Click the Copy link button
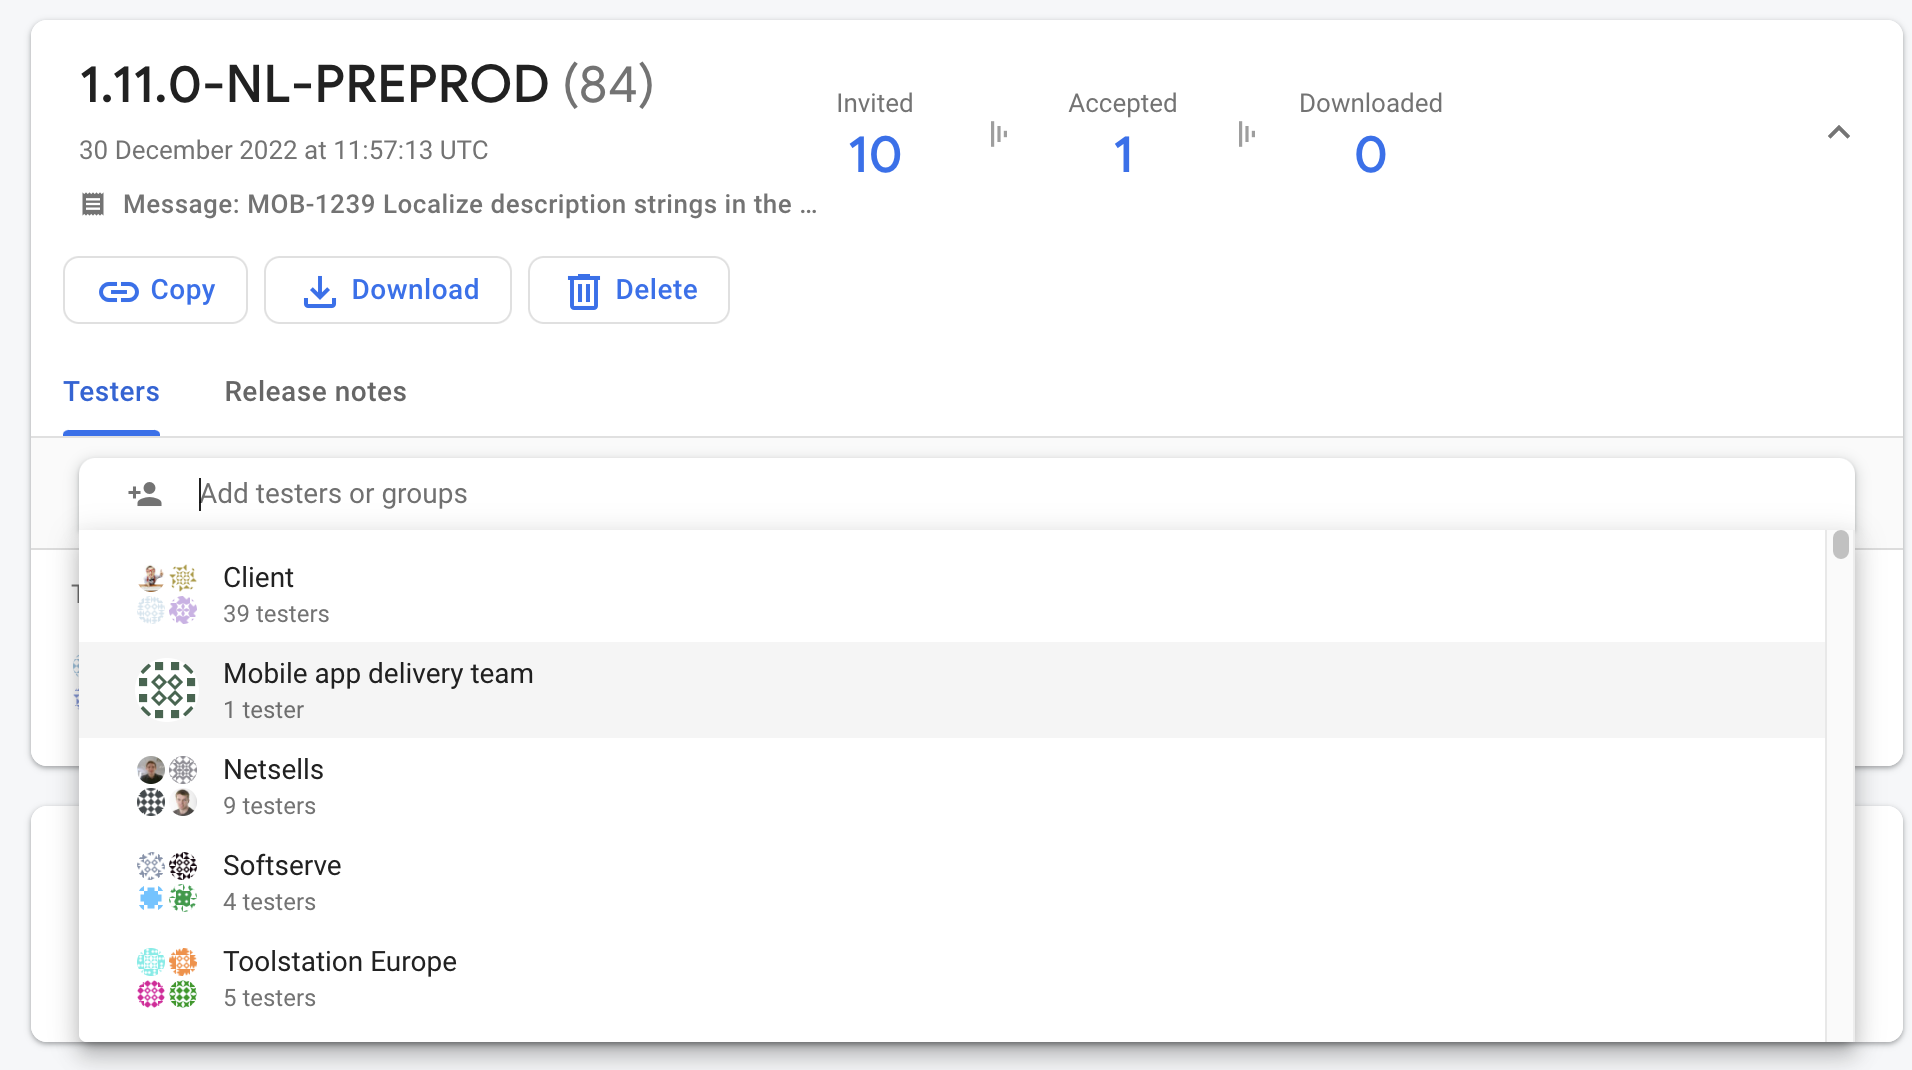This screenshot has height=1070, width=1912. click(x=155, y=290)
